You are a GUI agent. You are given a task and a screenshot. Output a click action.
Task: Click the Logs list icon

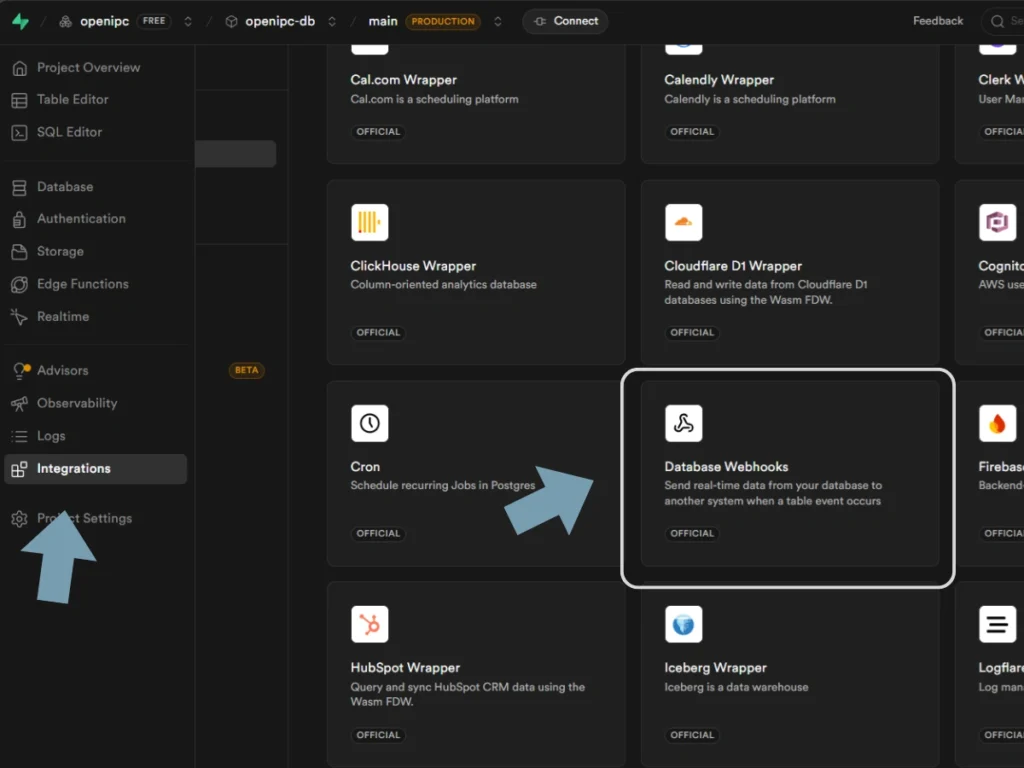(x=20, y=436)
